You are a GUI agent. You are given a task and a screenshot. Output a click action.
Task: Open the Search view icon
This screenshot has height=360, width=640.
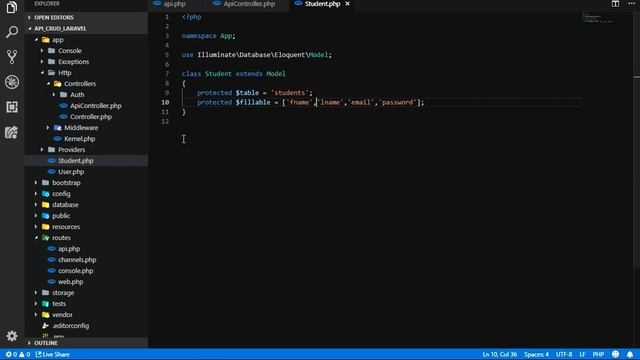point(12,32)
